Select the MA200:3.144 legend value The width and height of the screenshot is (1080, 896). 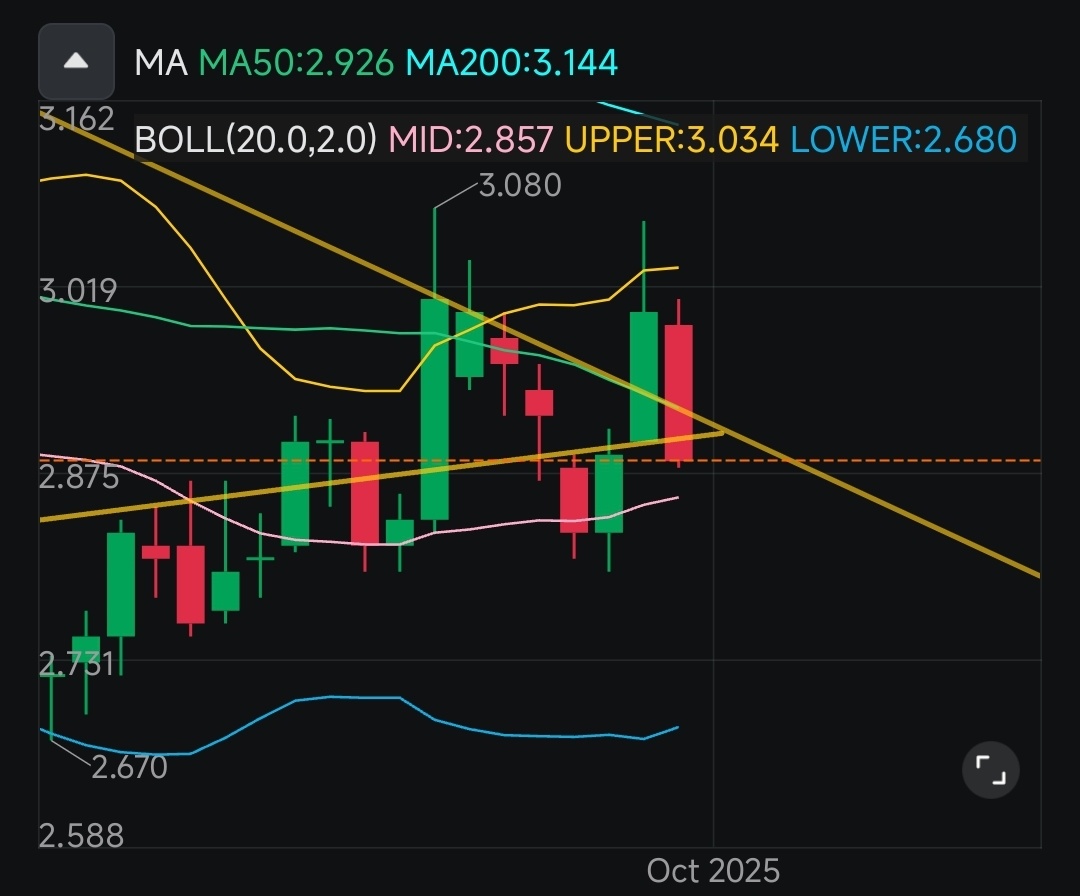512,63
